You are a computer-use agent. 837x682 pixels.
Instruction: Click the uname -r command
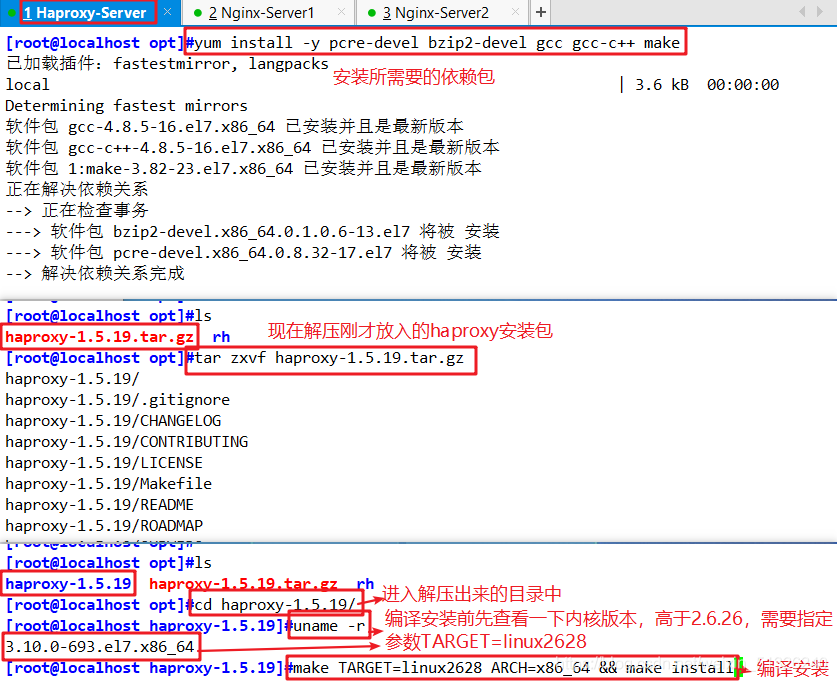[329, 626]
